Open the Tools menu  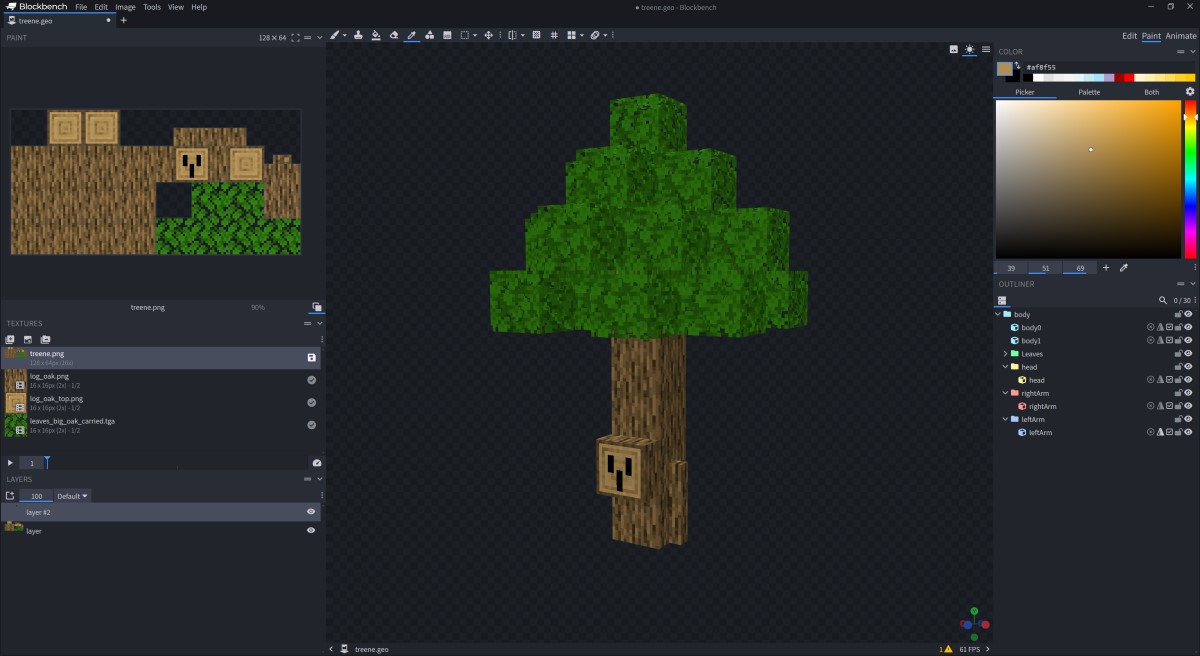pos(152,7)
